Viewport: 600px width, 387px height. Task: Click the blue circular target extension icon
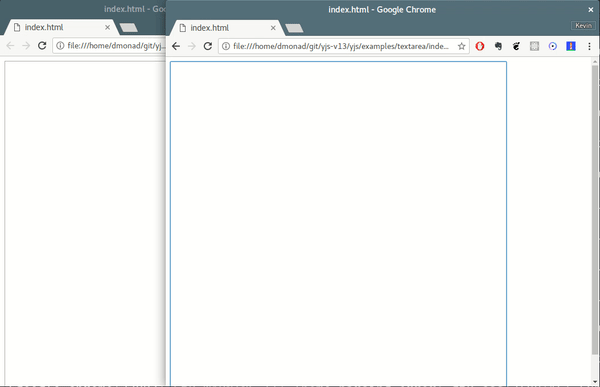click(x=553, y=46)
